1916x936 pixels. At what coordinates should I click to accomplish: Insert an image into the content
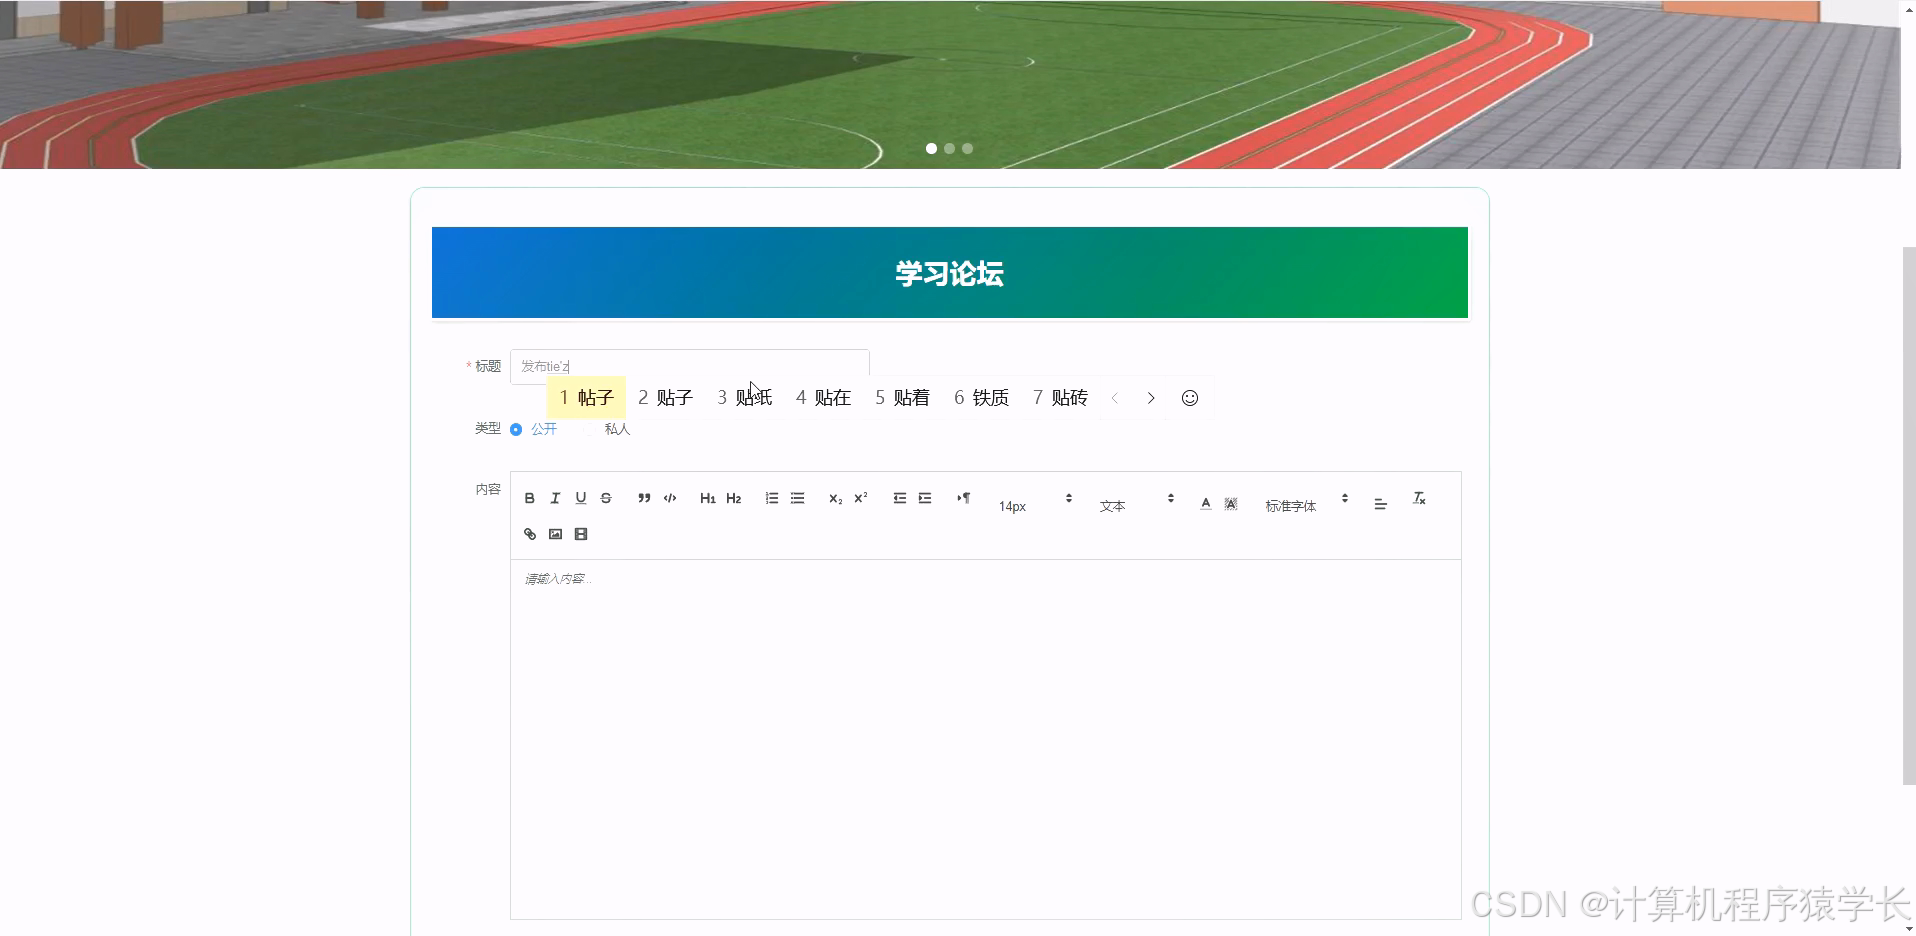[x=555, y=533]
